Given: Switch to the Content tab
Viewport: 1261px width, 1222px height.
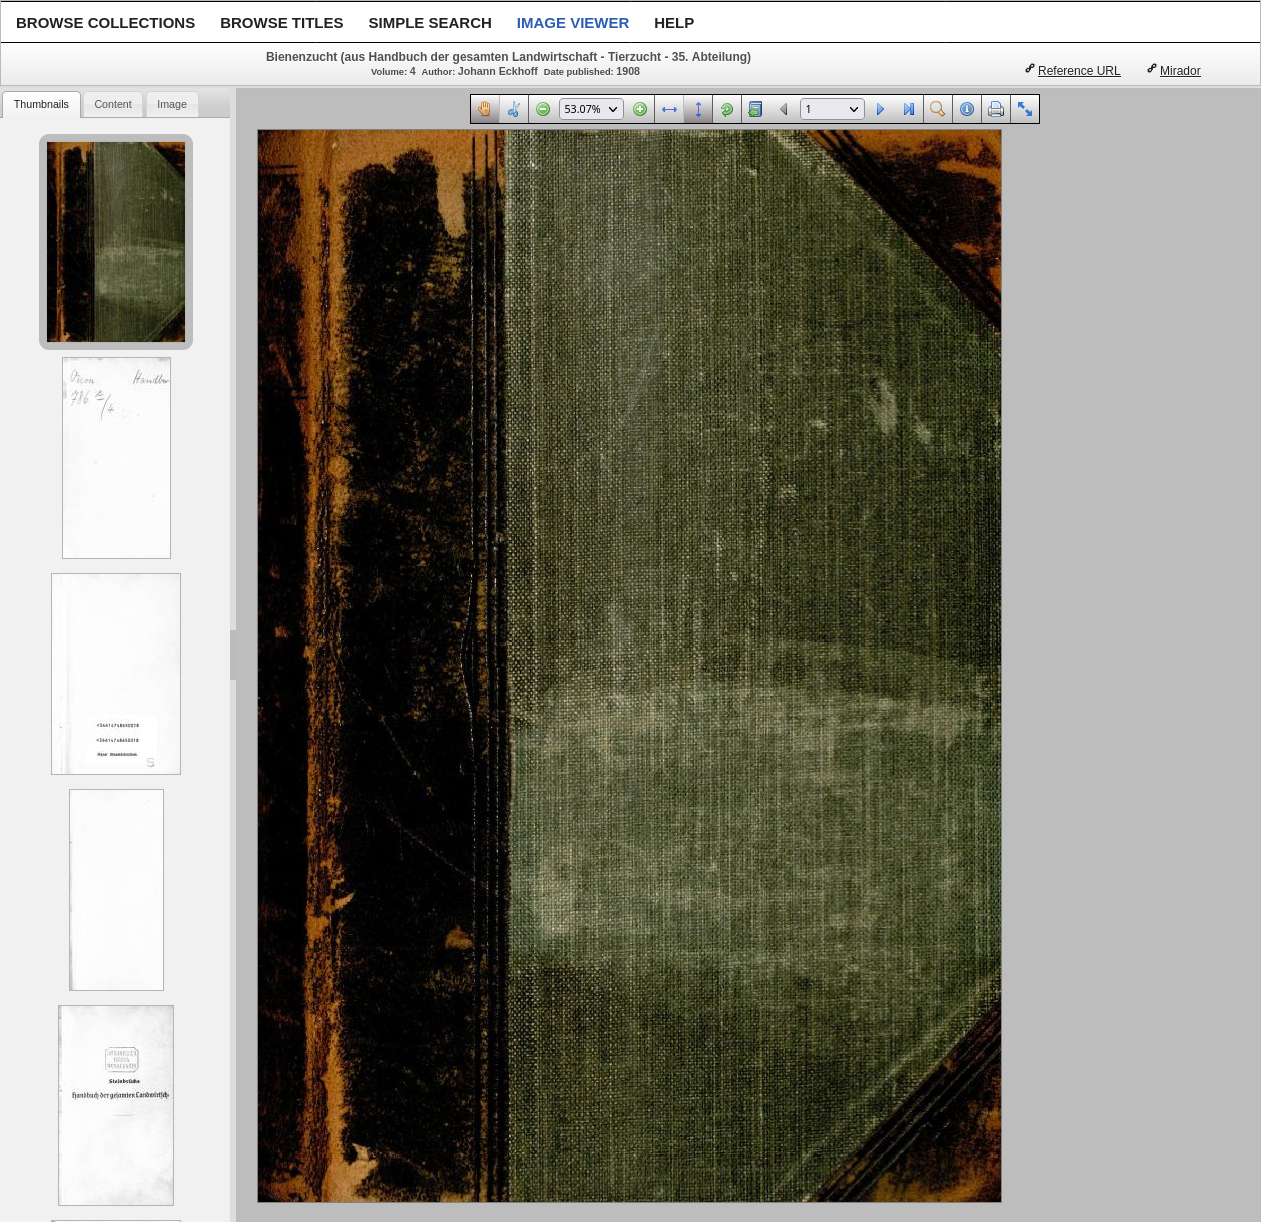Looking at the screenshot, I should coord(113,104).
